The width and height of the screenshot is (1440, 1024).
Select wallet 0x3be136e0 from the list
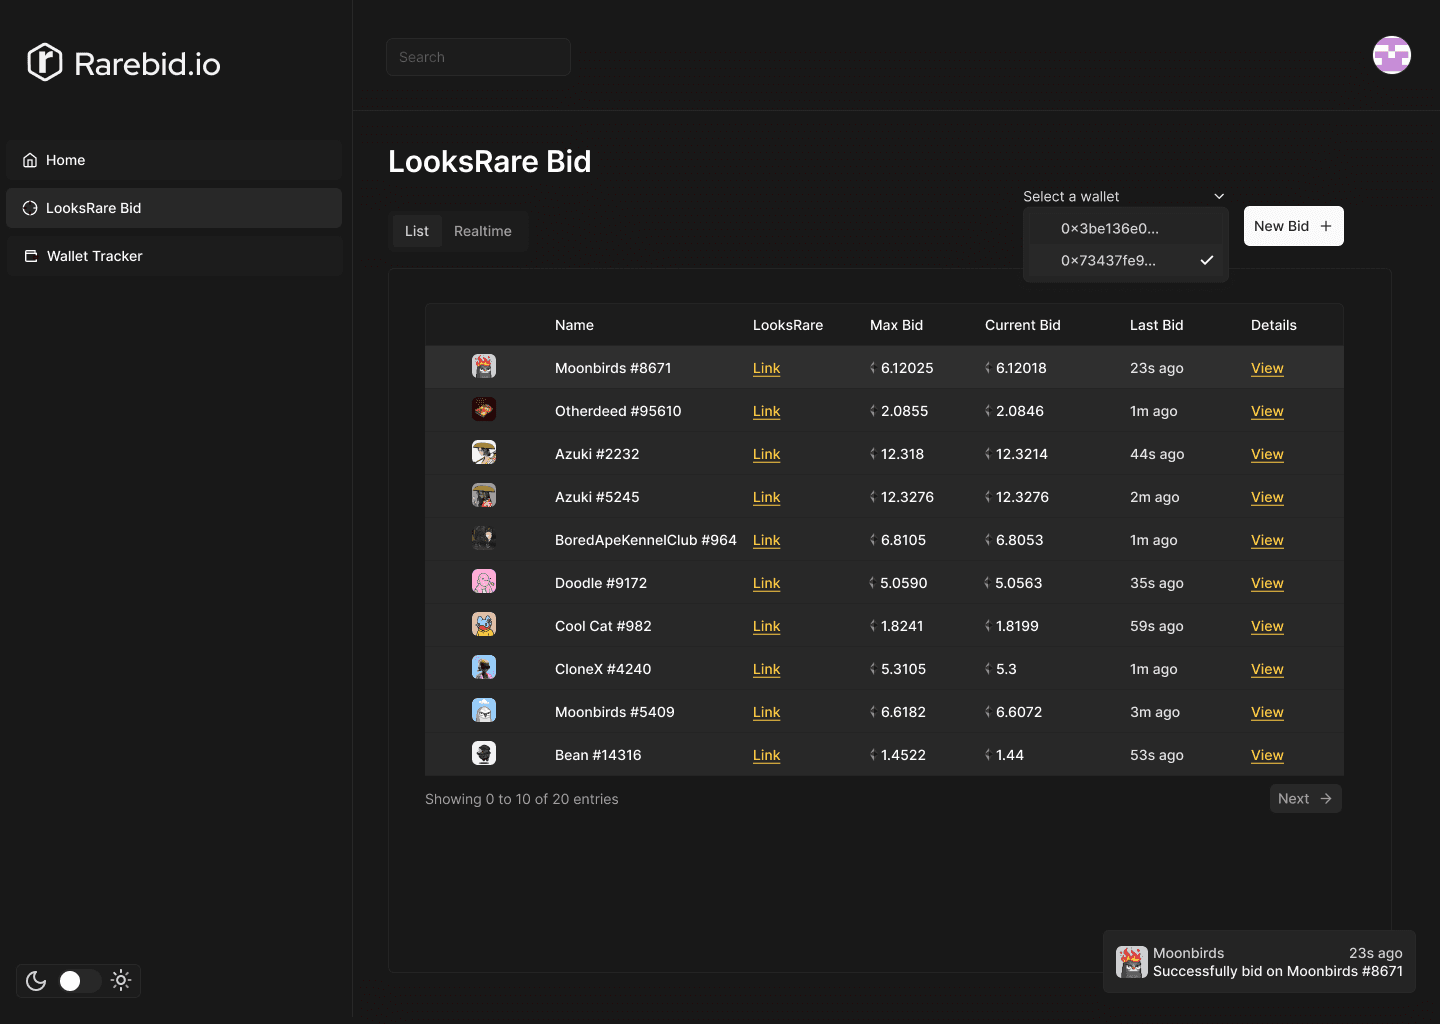(x=1110, y=228)
